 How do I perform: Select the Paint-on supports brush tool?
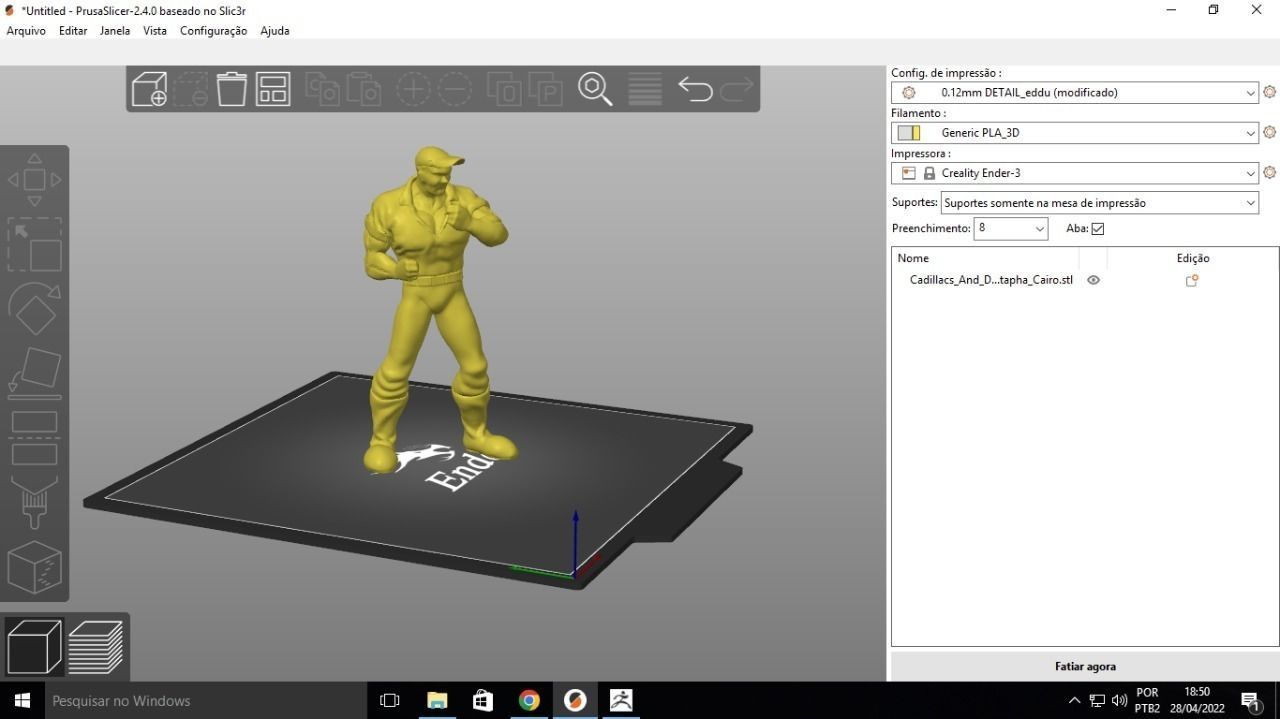click(34, 502)
